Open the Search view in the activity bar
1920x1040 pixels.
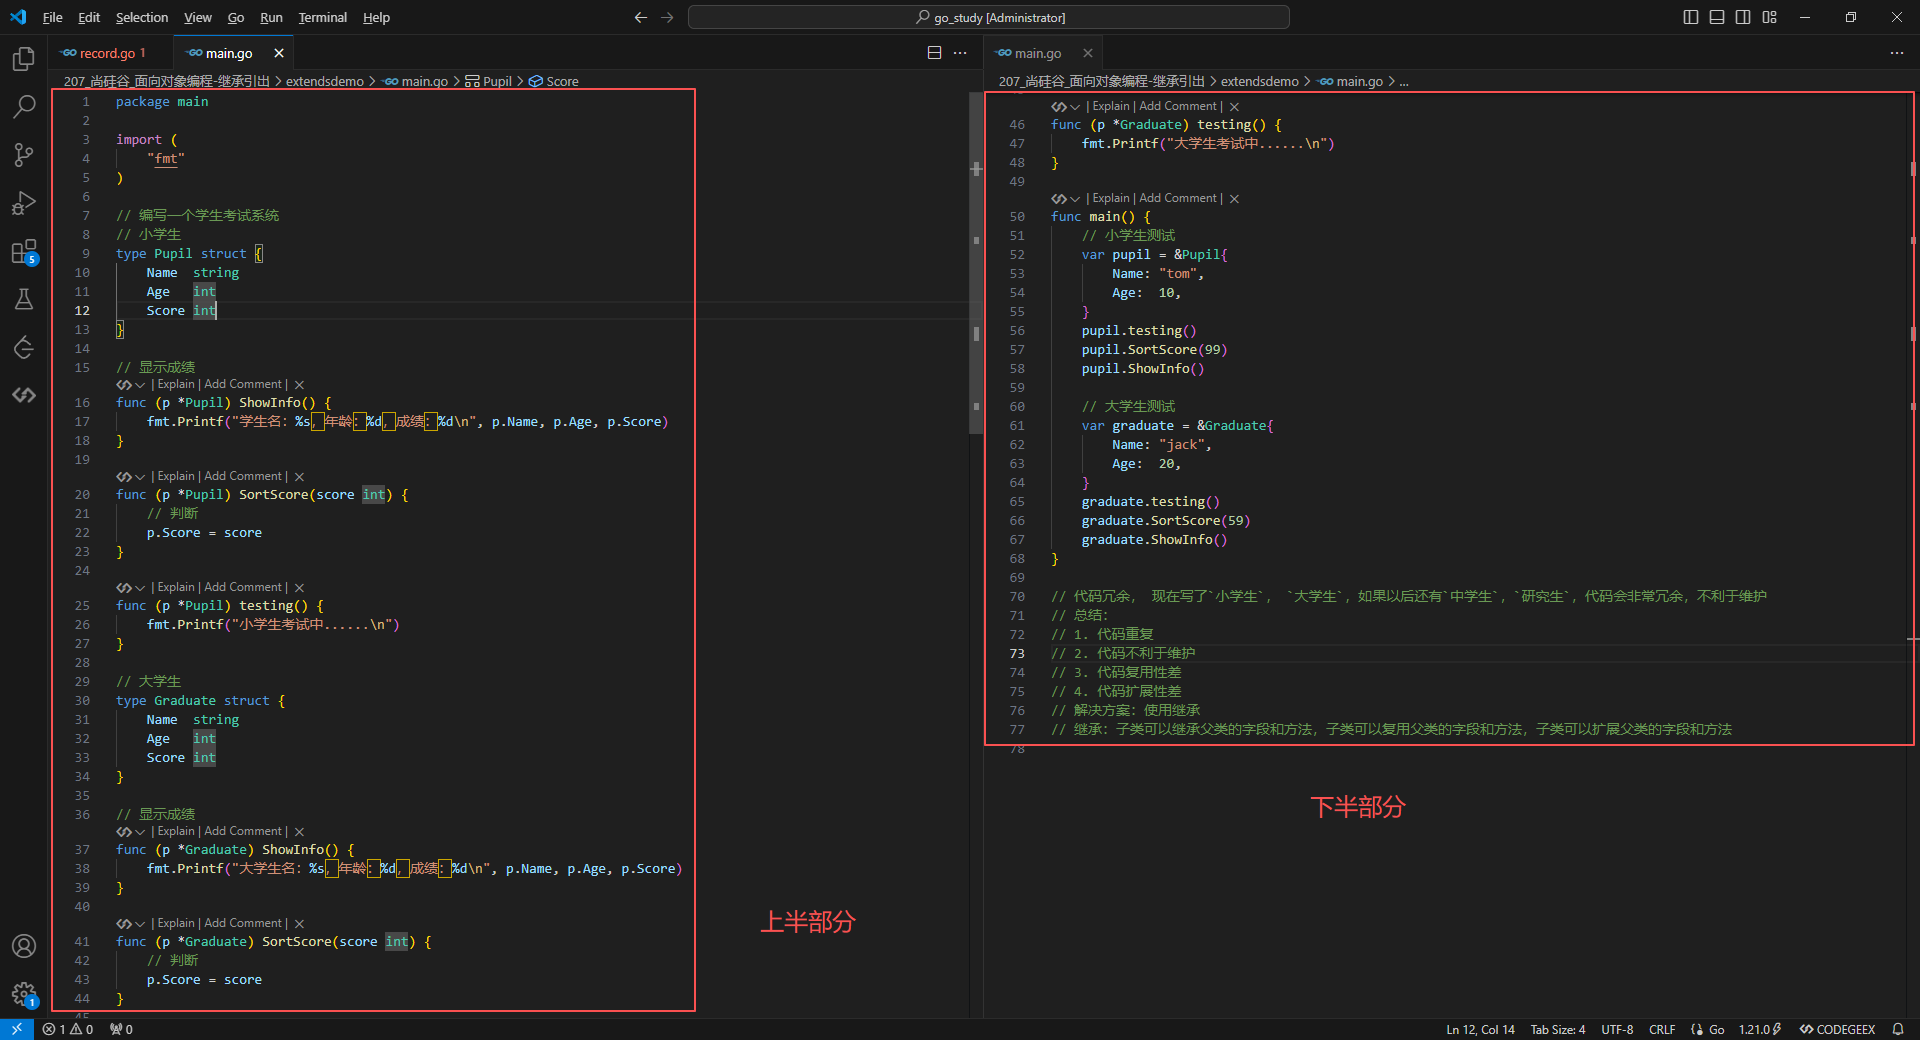(24, 106)
